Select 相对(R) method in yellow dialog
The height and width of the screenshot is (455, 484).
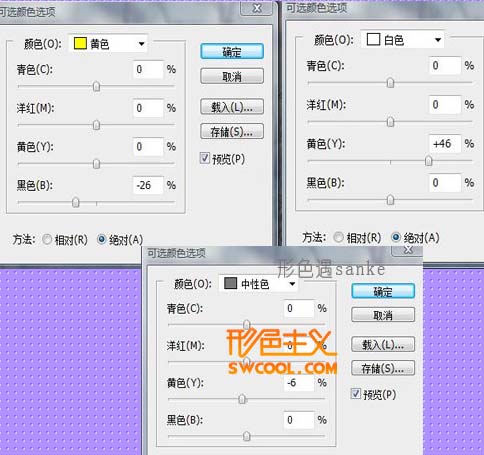click(x=47, y=239)
